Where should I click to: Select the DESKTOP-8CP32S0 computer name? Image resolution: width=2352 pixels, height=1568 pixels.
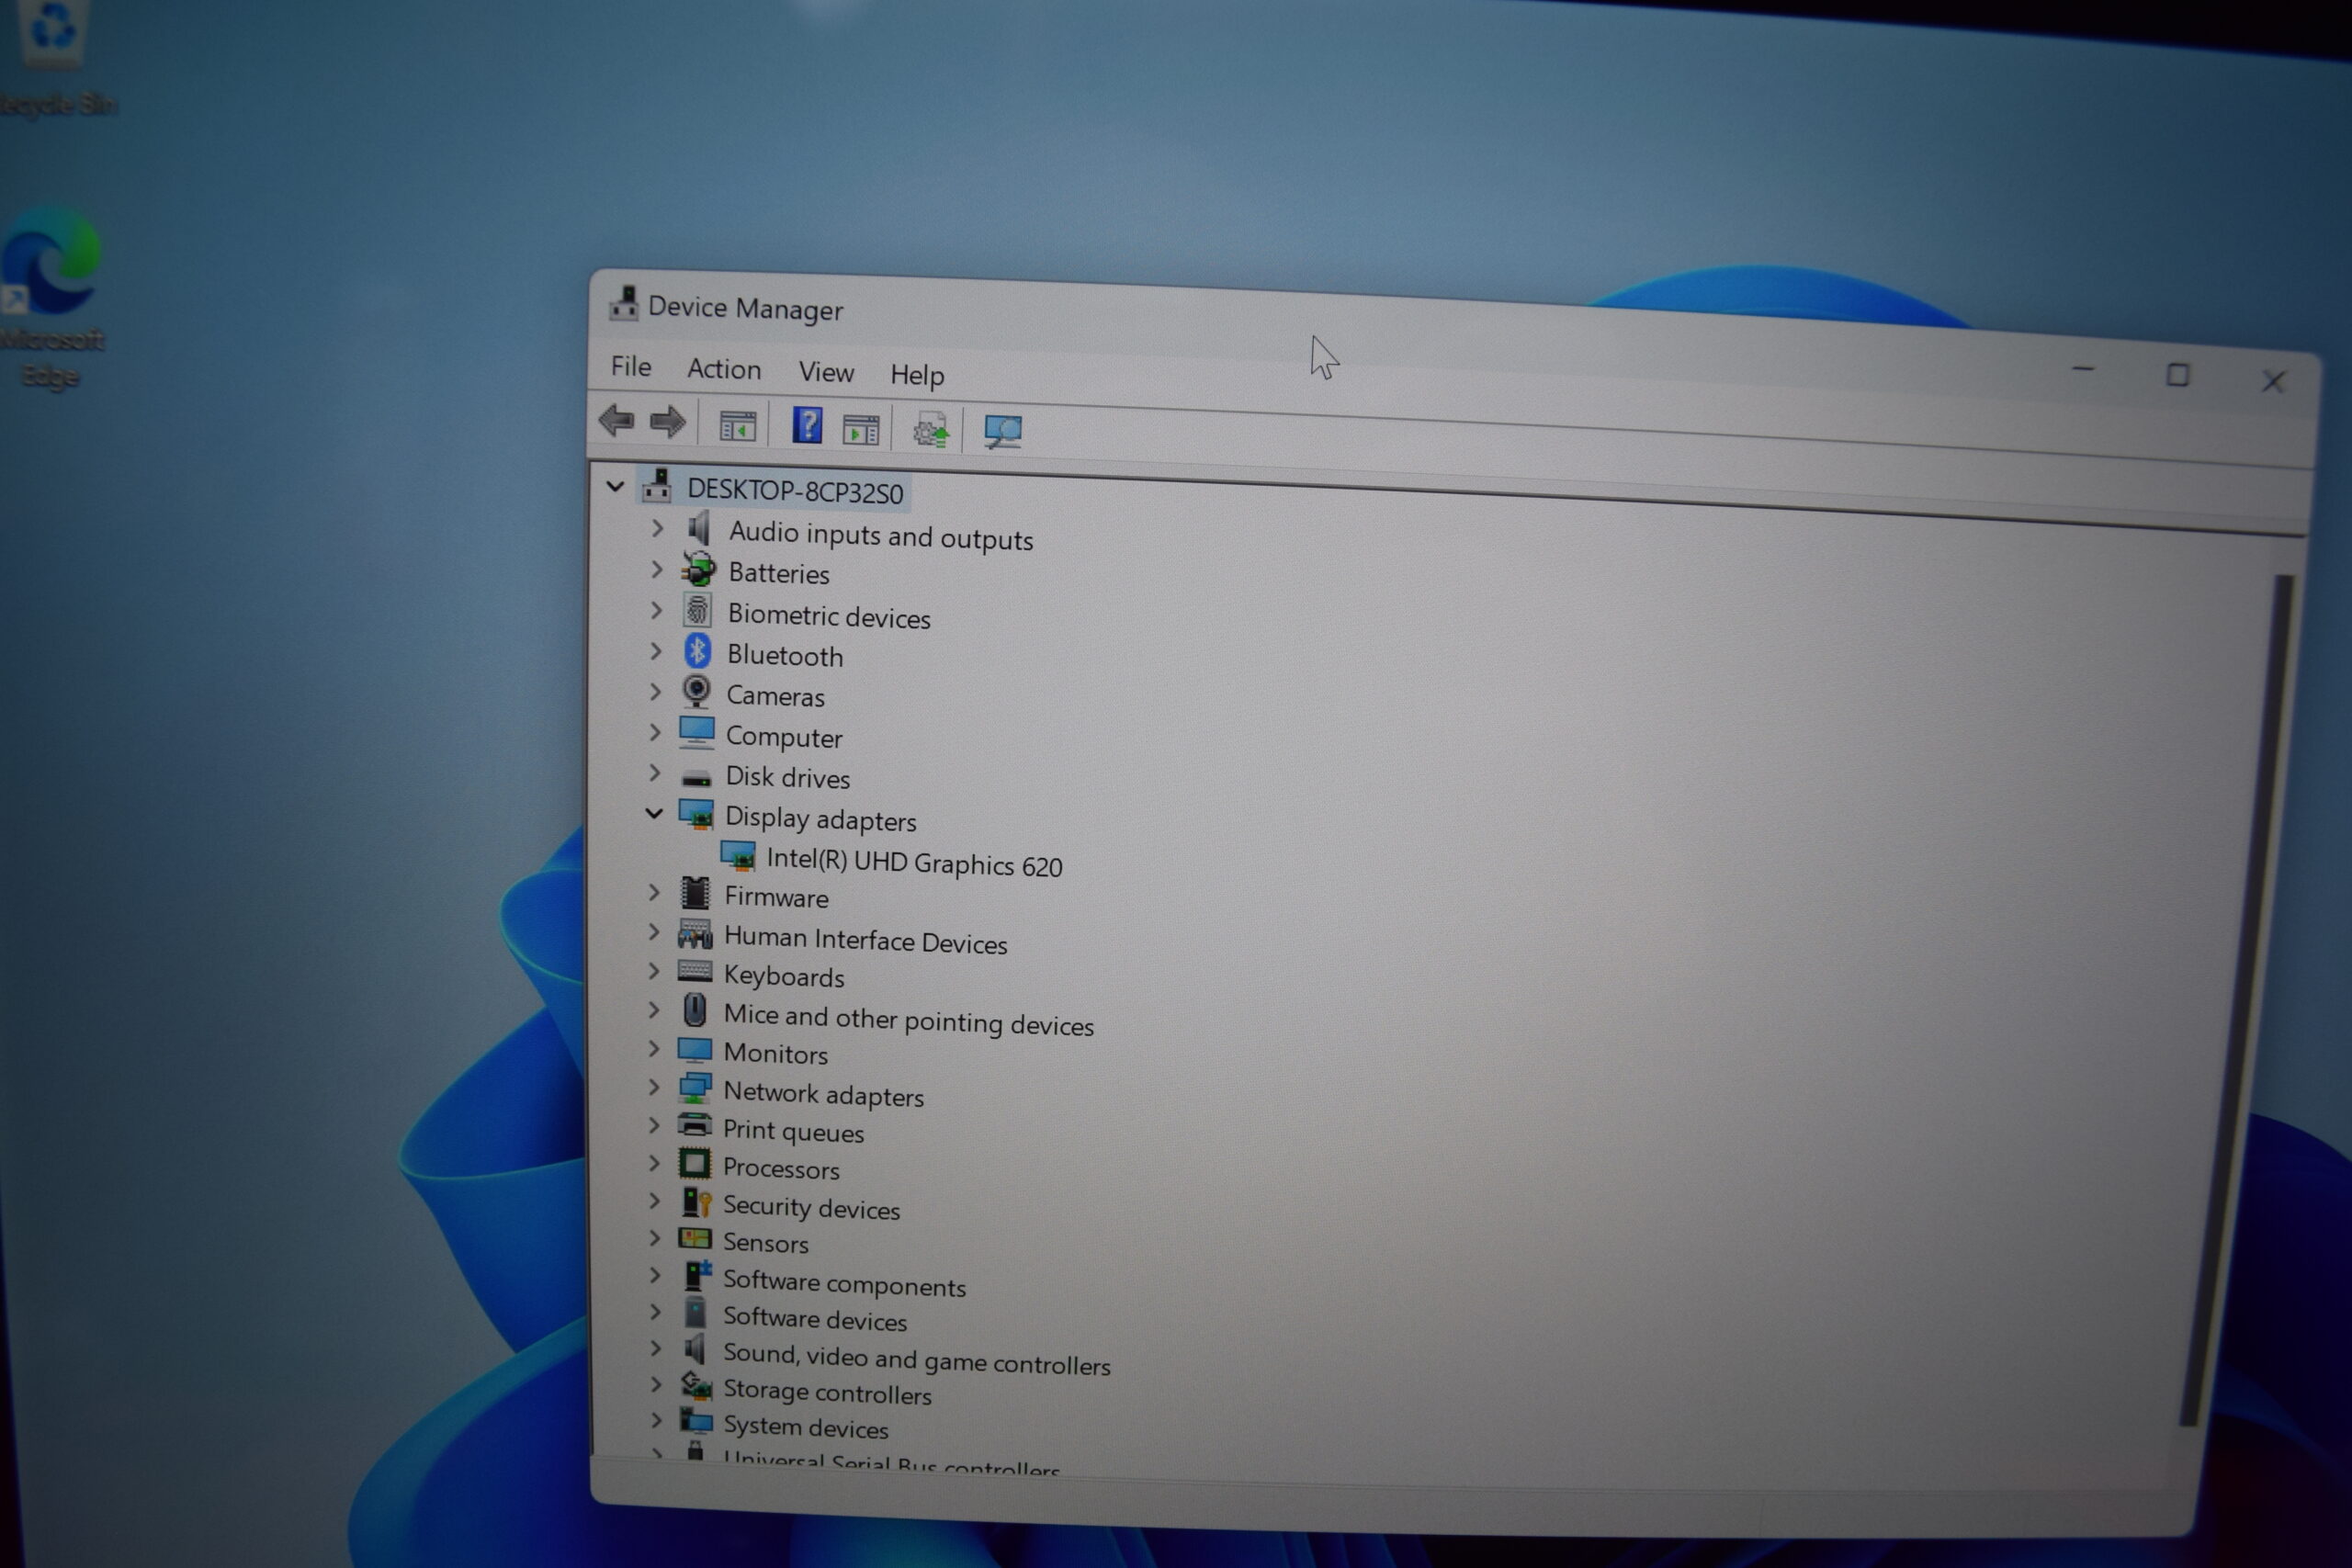point(795,491)
